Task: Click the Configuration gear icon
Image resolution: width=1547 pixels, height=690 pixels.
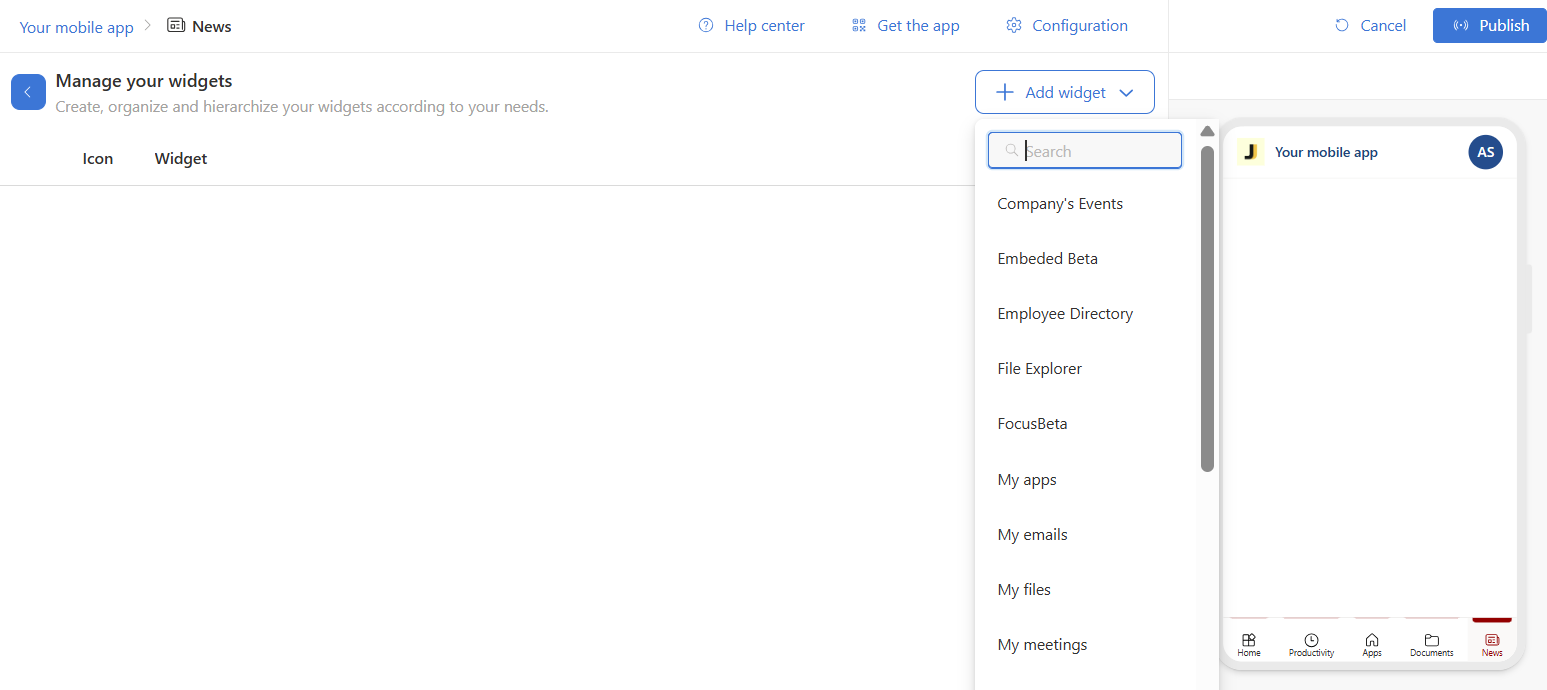Action: point(1014,26)
